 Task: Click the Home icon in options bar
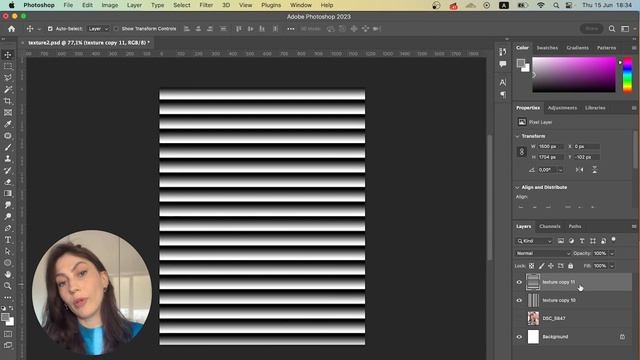coord(11,29)
